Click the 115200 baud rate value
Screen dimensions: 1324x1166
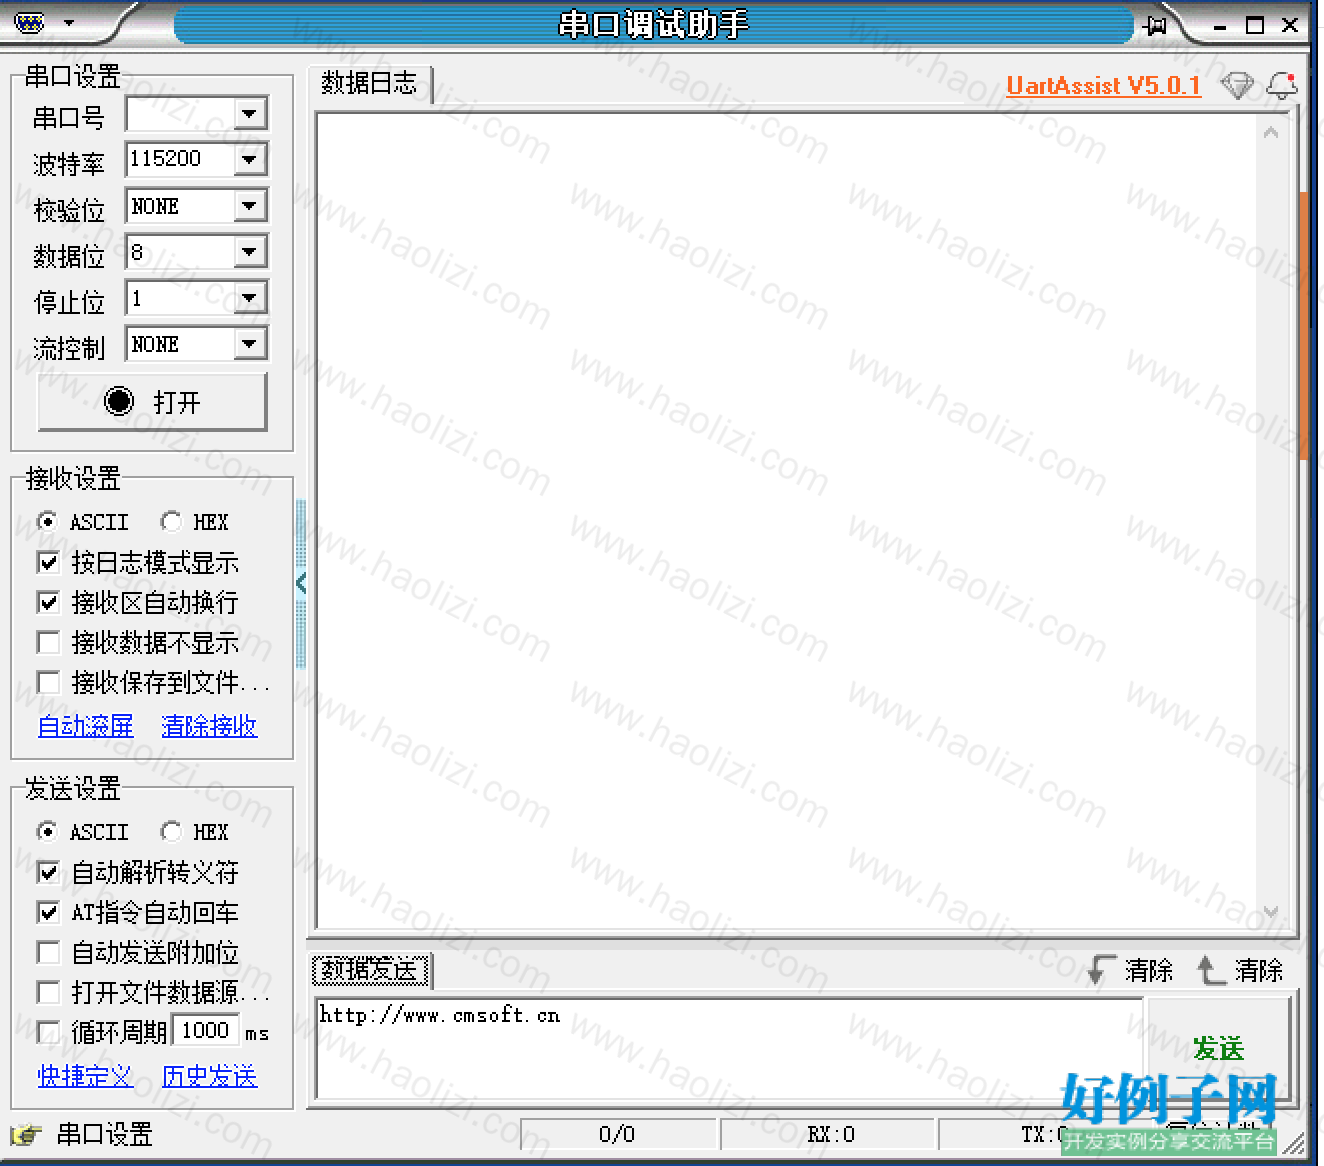pos(166,159)
